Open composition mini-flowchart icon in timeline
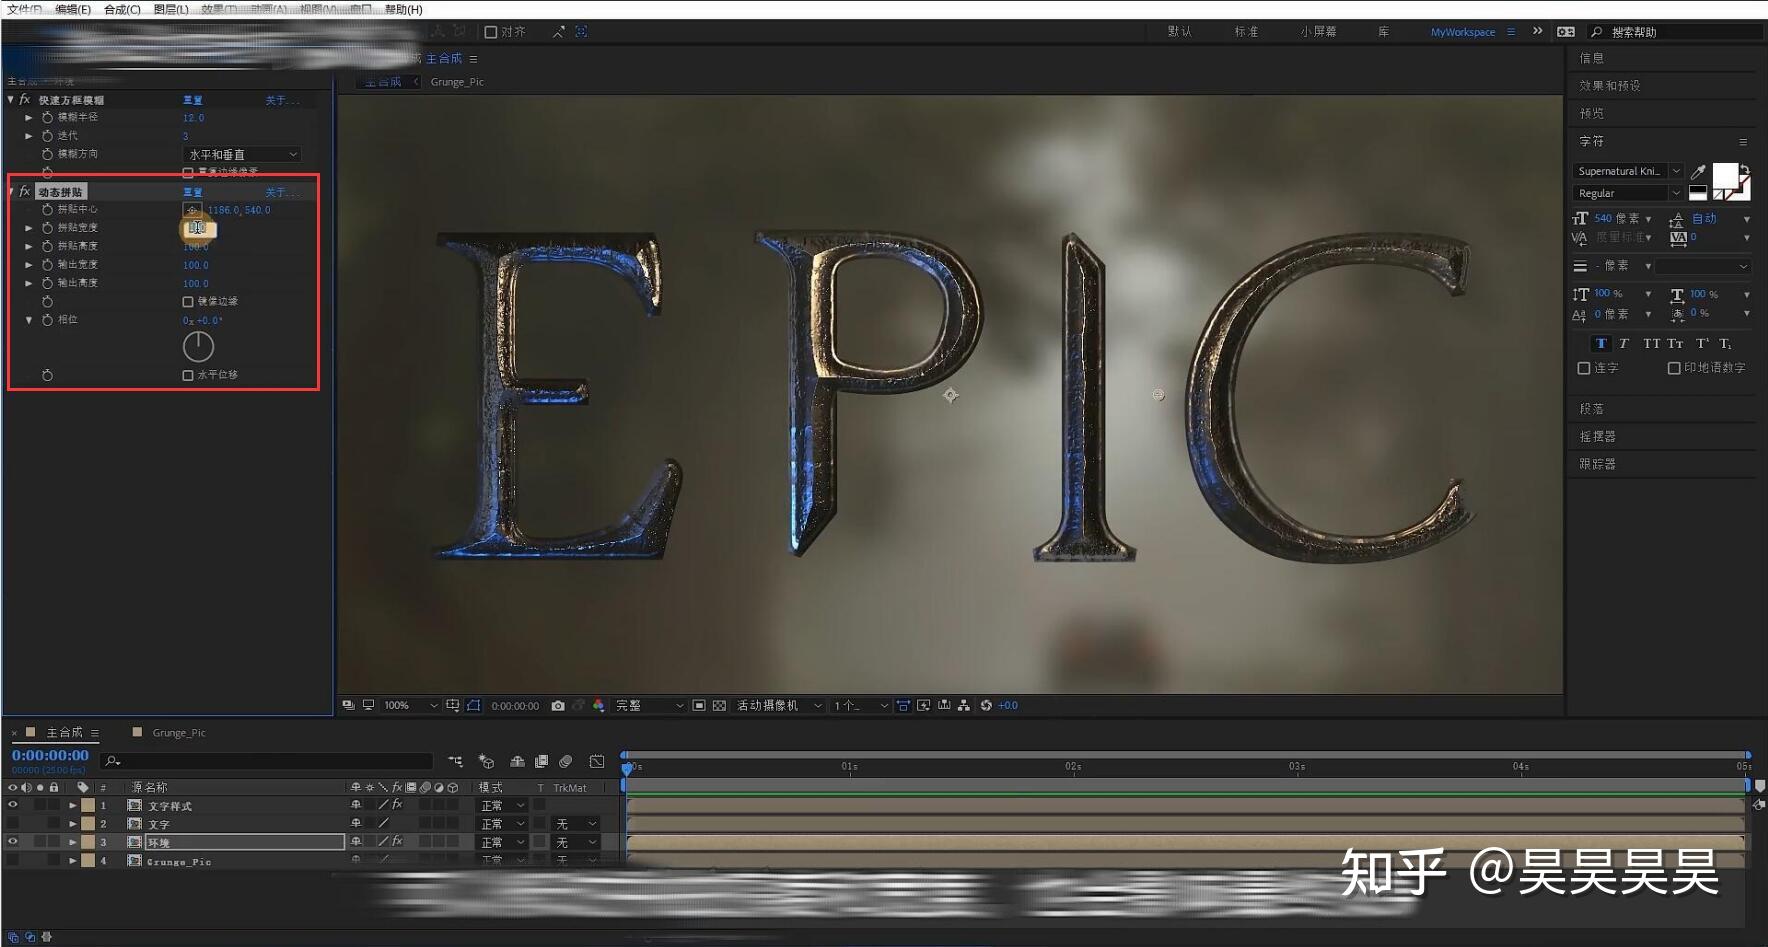 tap(456, 762)
